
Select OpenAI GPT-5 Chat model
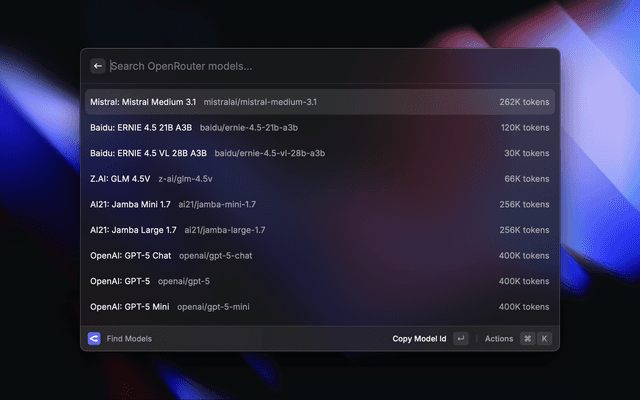tap(131, 256)
